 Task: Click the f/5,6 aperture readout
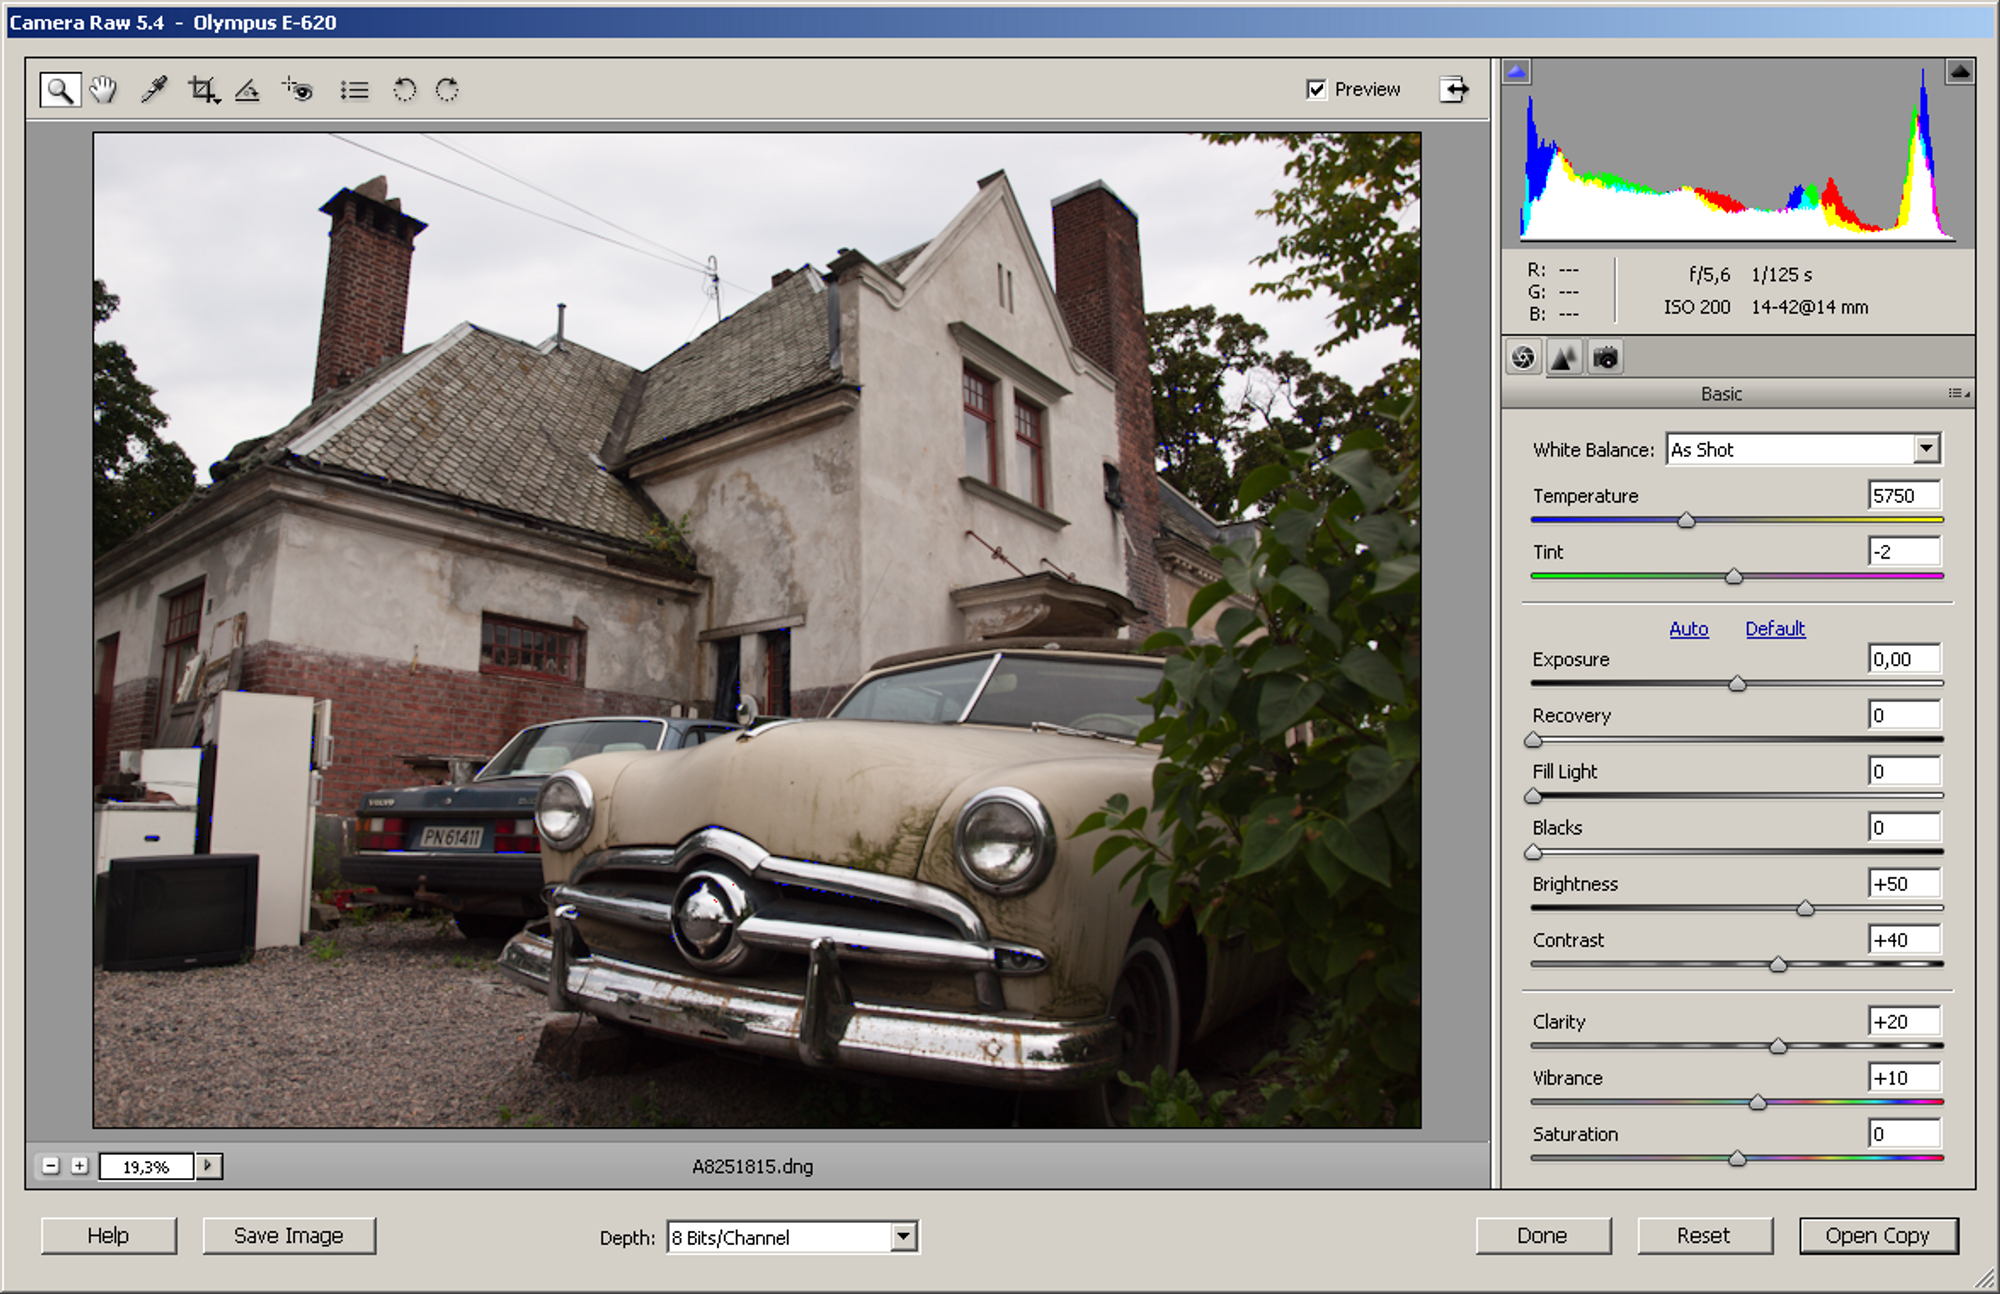(1709, 274)
